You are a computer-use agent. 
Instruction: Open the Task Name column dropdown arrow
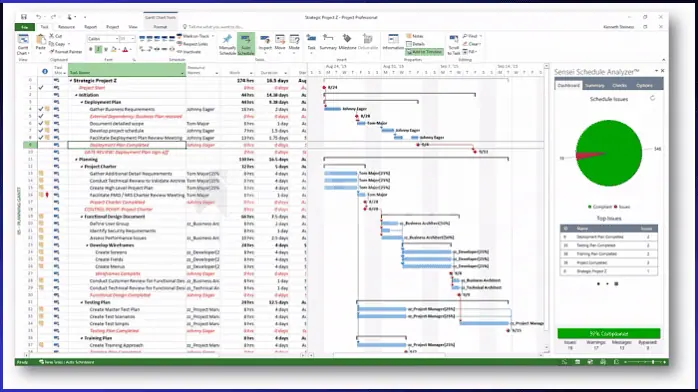(x=182, y=73)
